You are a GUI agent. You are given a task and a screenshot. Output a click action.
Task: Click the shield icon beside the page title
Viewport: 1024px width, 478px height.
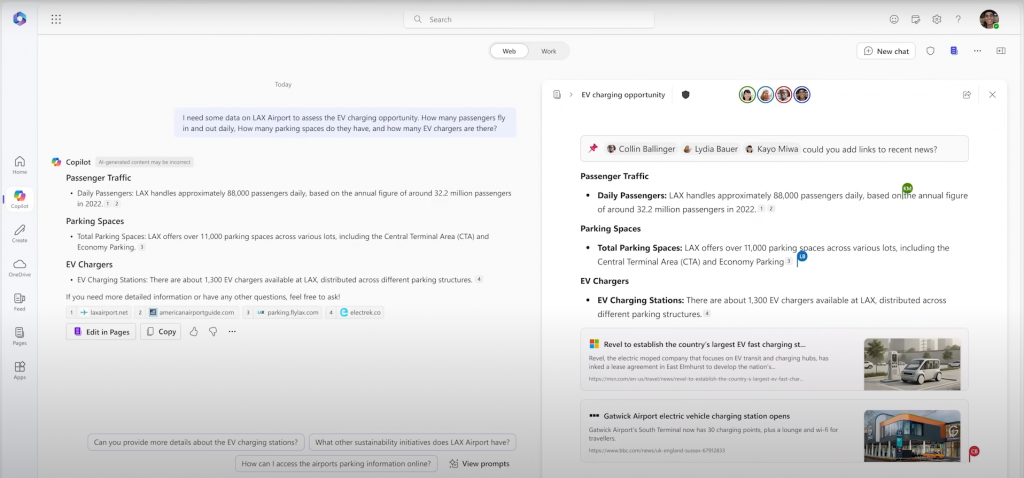pos(685,95)
